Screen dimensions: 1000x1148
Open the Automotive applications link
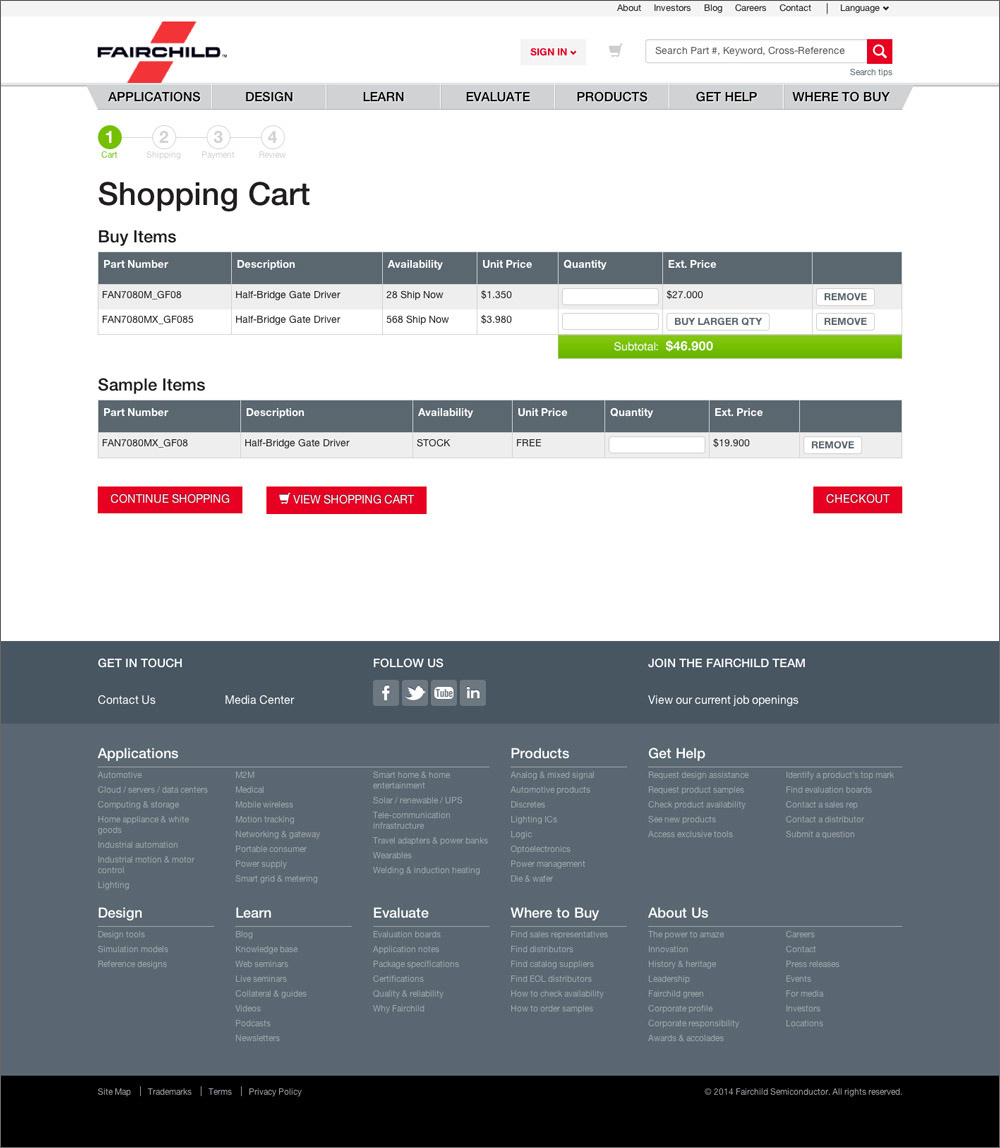click(120, 775)
